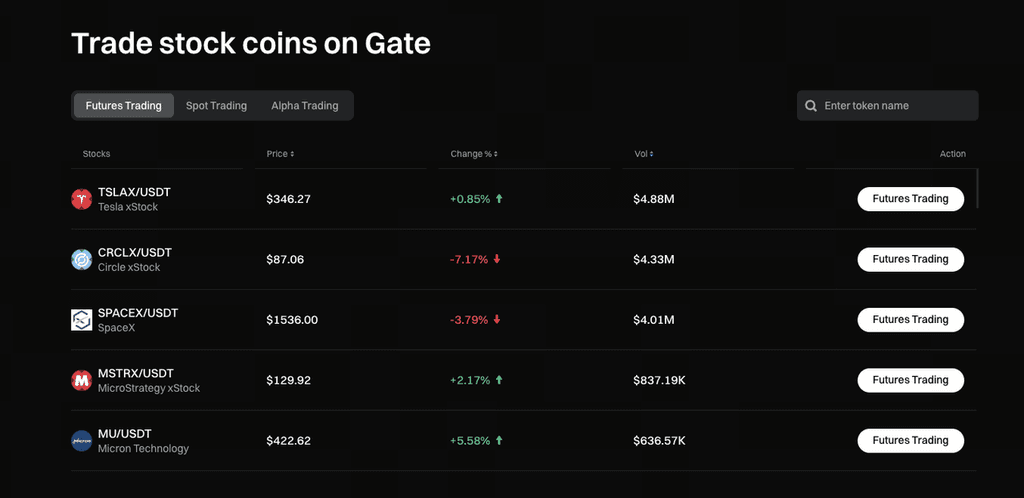The width and height of the screenshot is (1024, 498).
Task: Switch to the Spot Trading tab
Action: pyautogui.click(x=216, y=106)
